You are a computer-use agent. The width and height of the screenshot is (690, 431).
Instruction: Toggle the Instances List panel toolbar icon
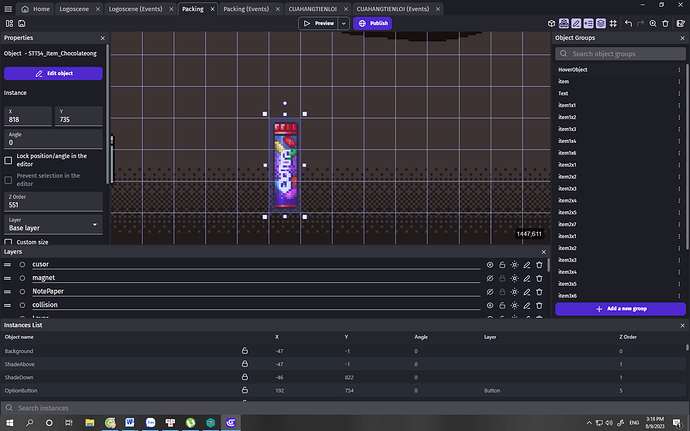588,23
